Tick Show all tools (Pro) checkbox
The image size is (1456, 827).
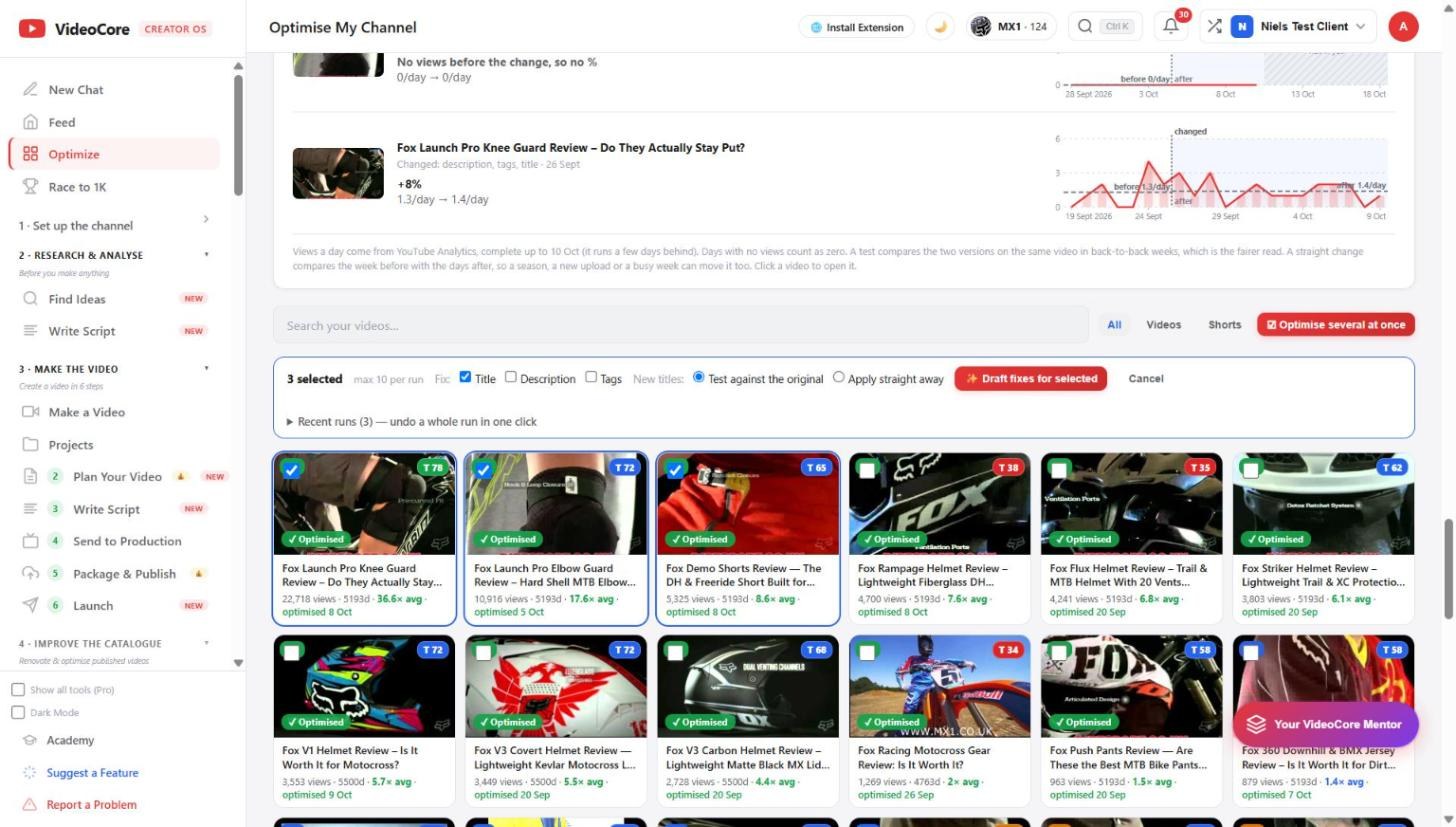click(x=18, y=689)
